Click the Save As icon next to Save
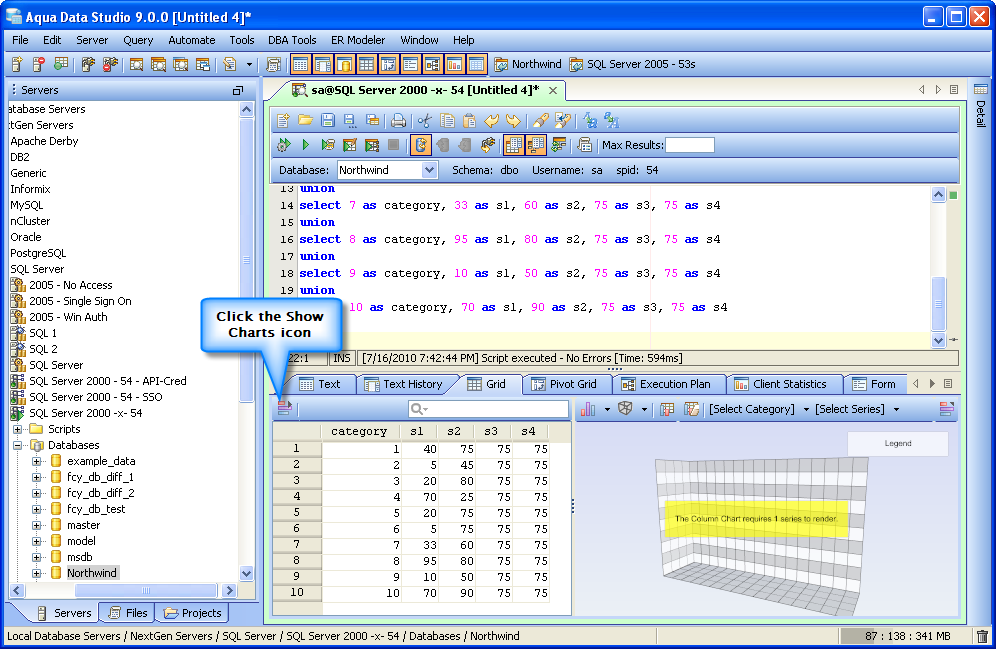 click(349, 120)
